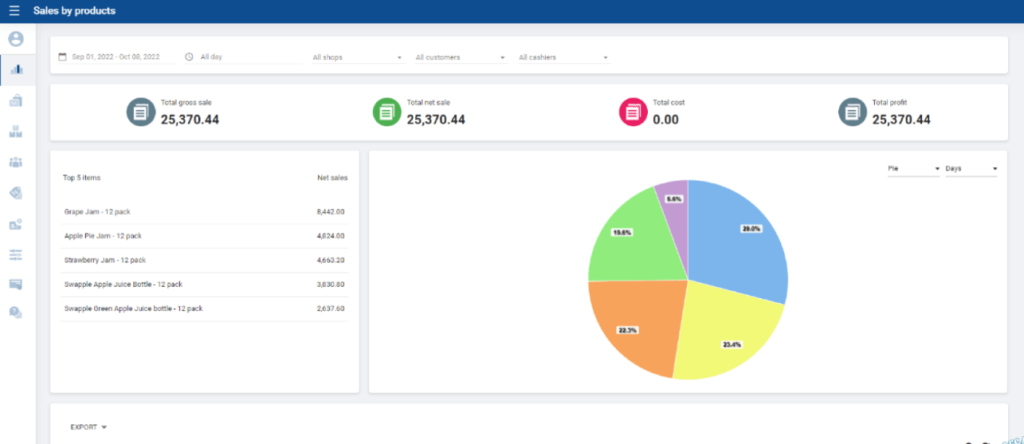Open the price tag sidebar icon

15,193
